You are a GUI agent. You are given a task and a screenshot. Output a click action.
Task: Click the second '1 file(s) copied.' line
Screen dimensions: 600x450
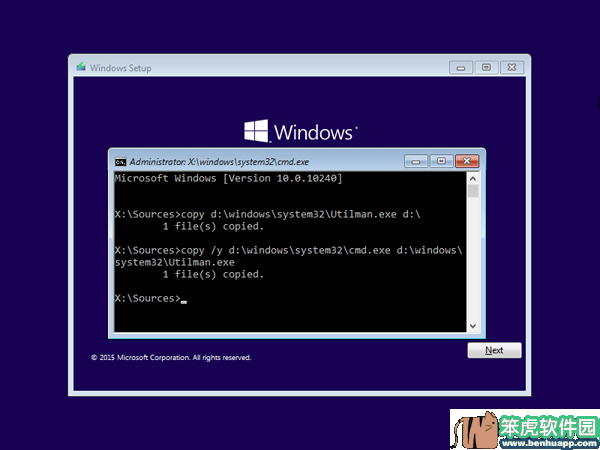coord(213,274)
